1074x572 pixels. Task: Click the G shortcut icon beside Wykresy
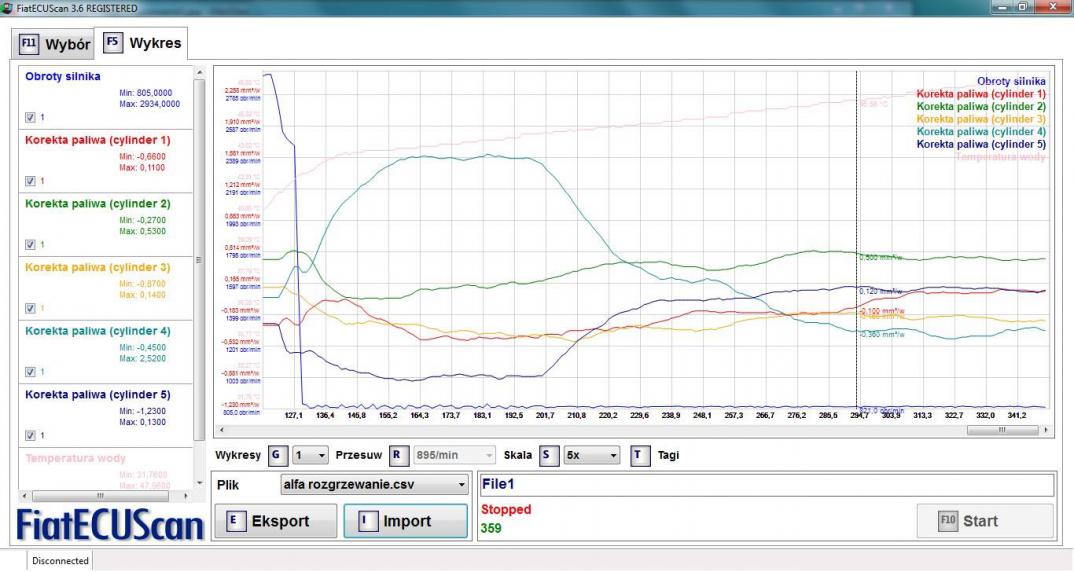(277, 455)
